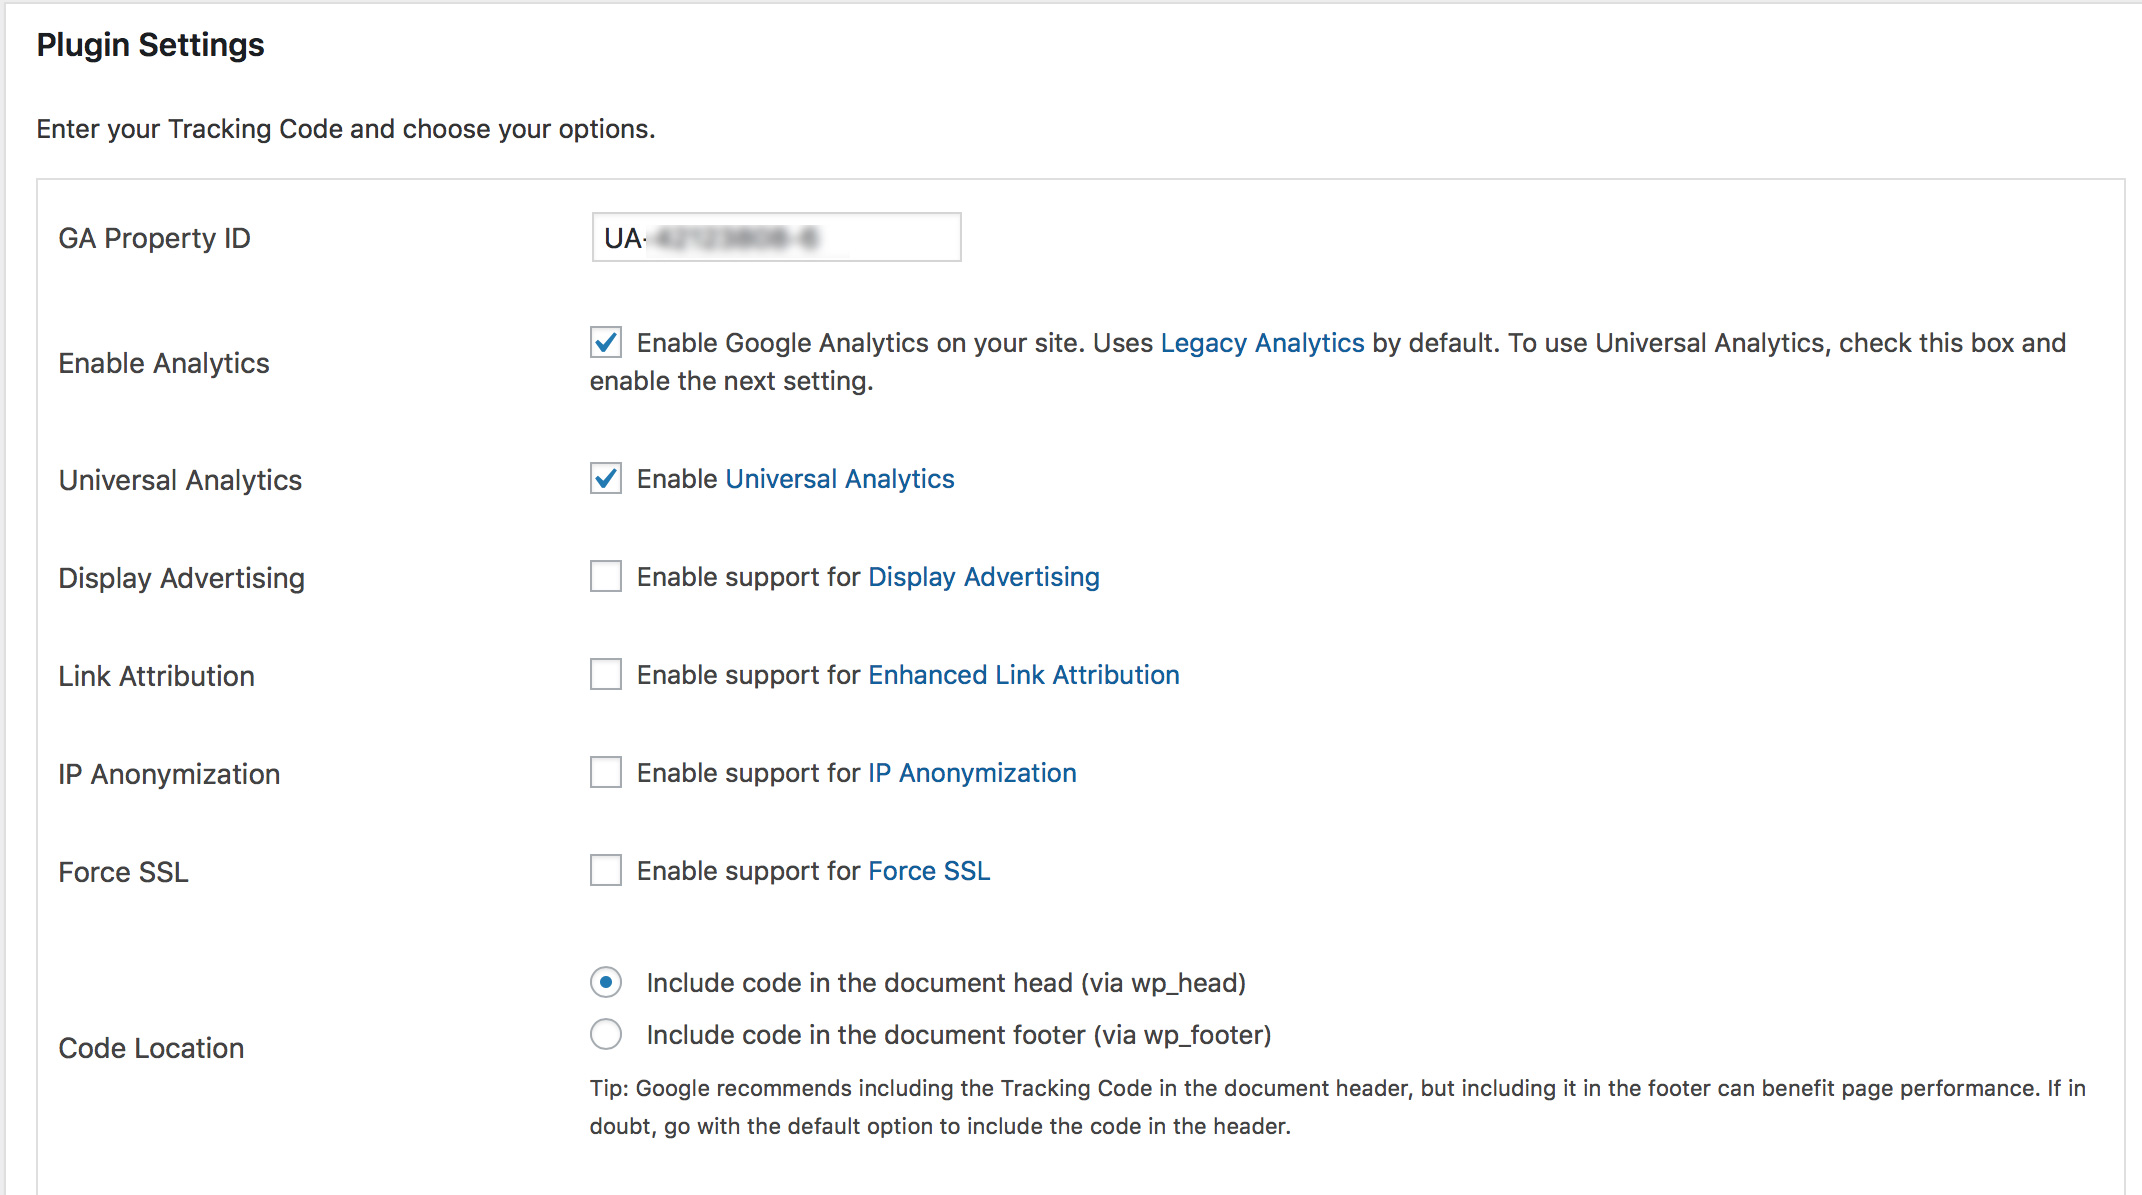The width and height of the screenshot is (2142, 1195).
Task: Click the 'Link Attribution' row label
Action: [157, 676]
